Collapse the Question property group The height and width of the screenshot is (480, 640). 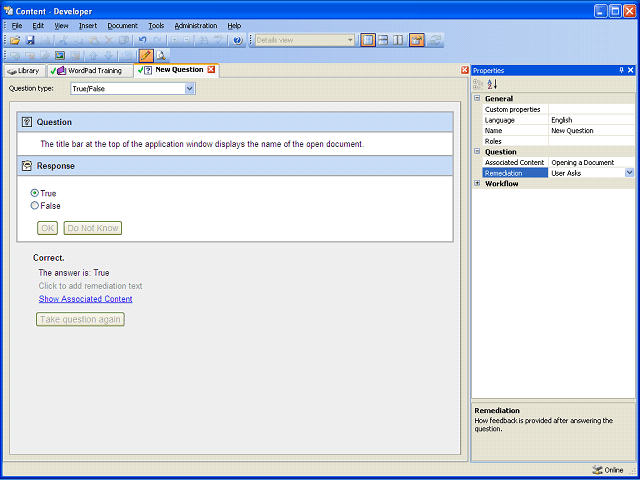point(477,151)
